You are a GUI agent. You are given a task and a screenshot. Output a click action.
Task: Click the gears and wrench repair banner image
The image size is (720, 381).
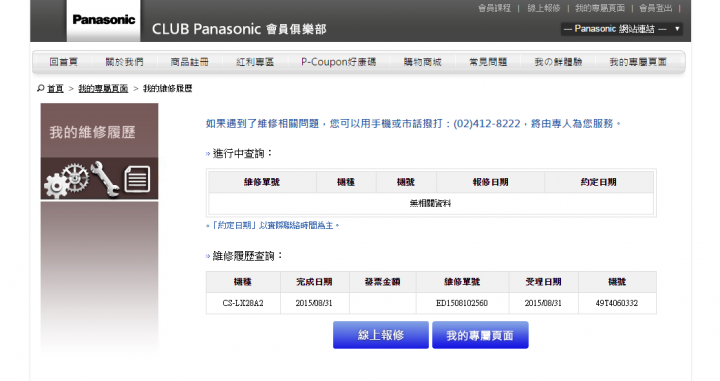pos(99,179)
